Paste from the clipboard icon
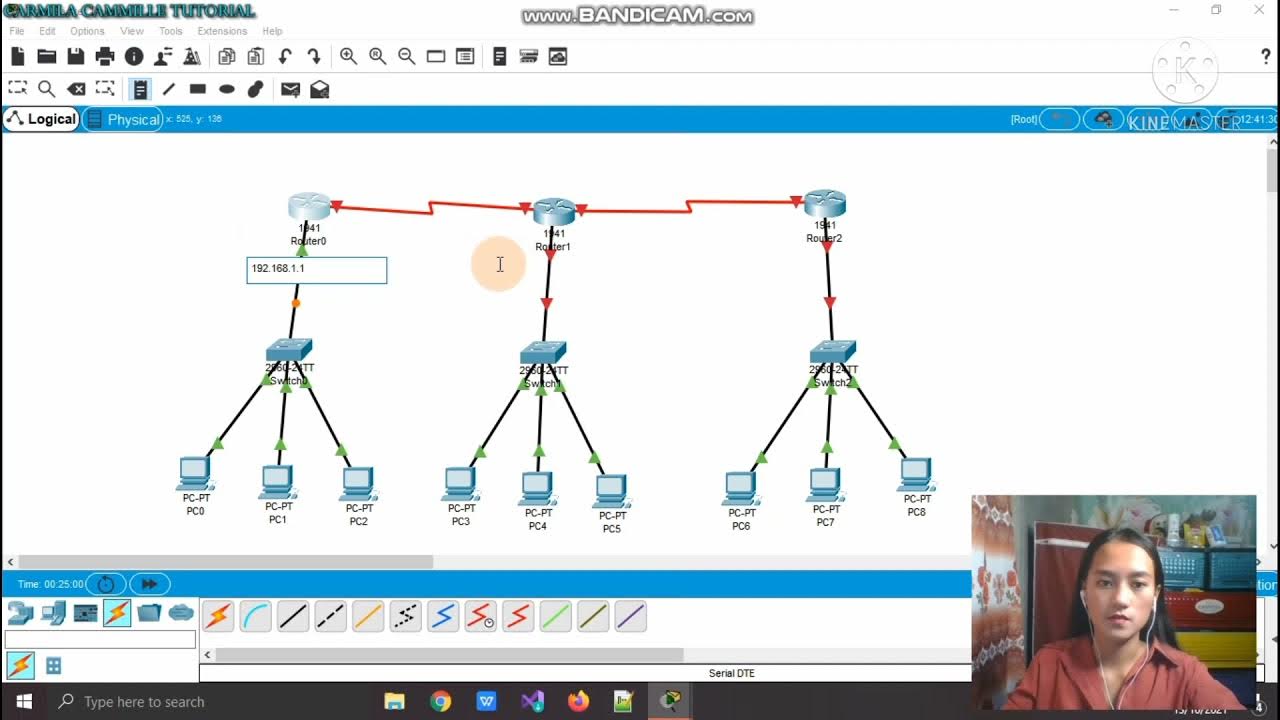Screen dimensions: 1280x720 tap(256, 57)
